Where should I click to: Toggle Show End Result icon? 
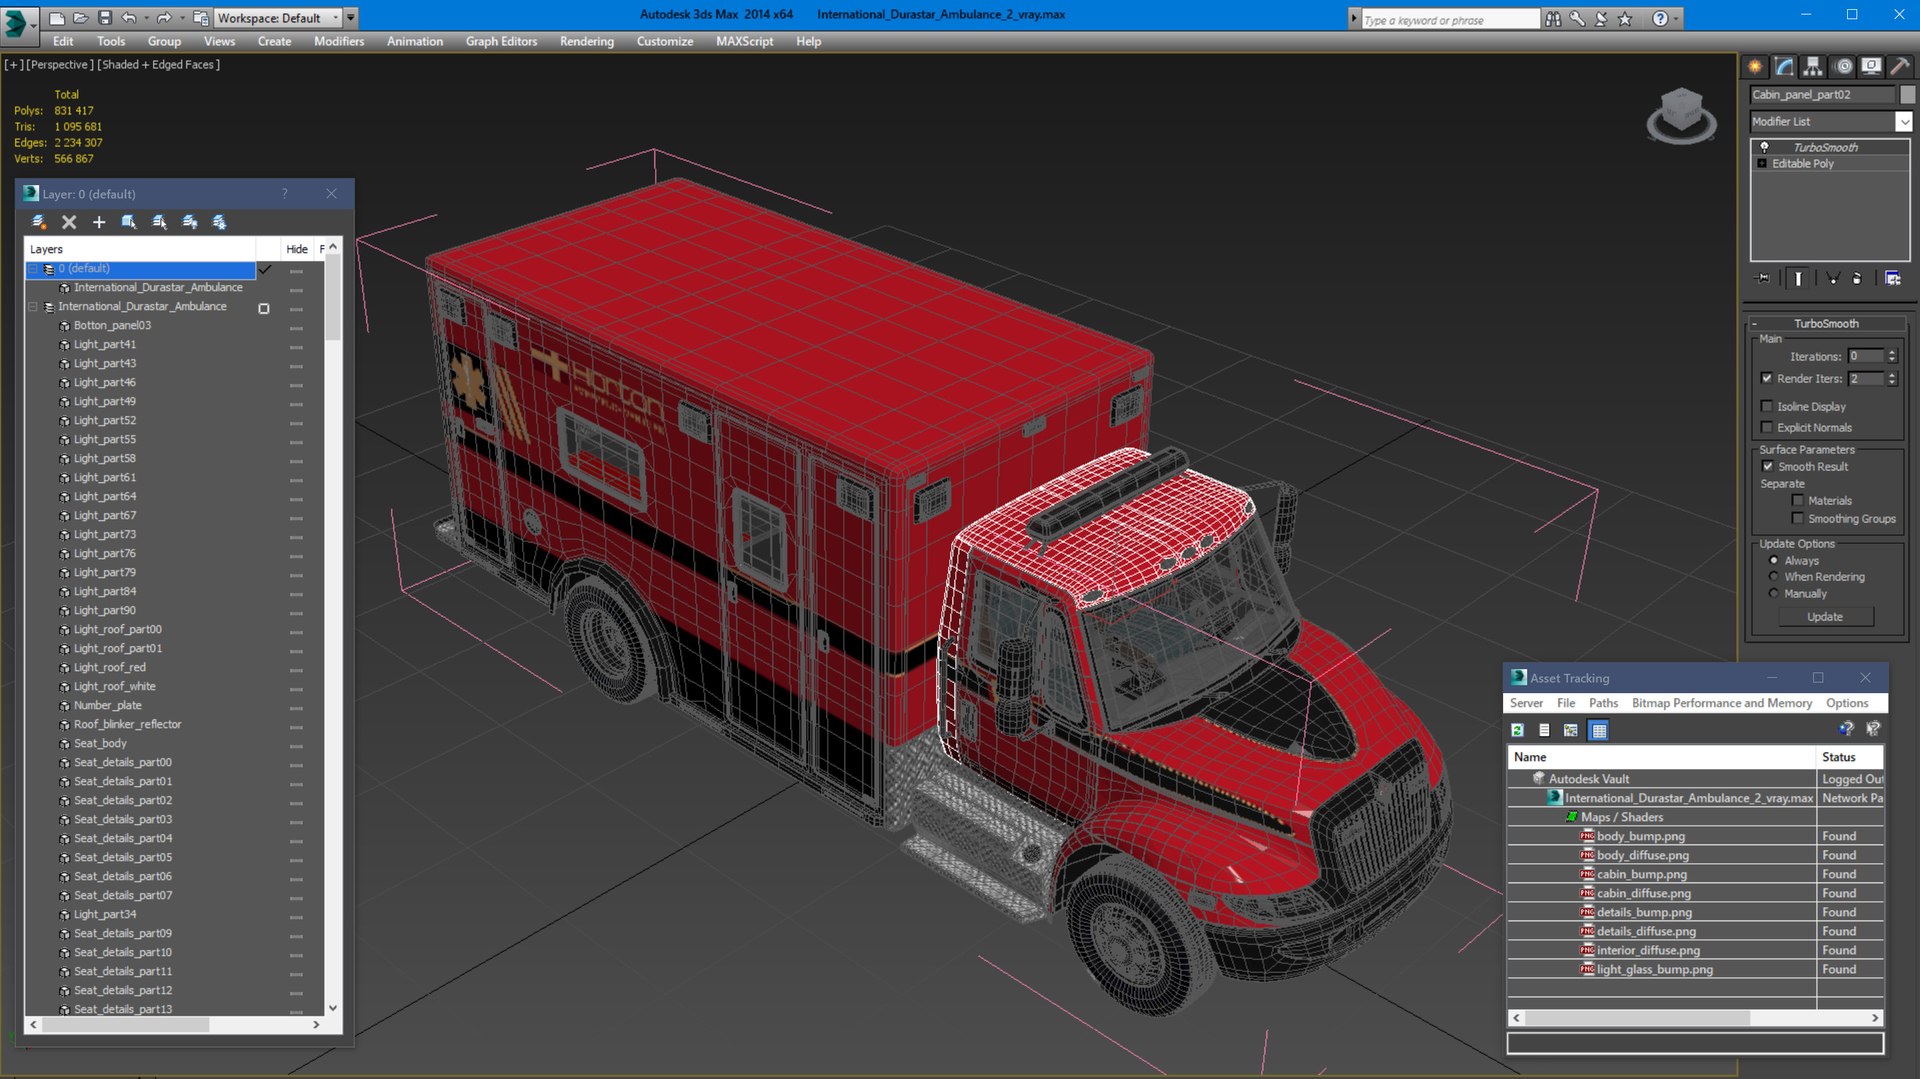point(1798,278)
